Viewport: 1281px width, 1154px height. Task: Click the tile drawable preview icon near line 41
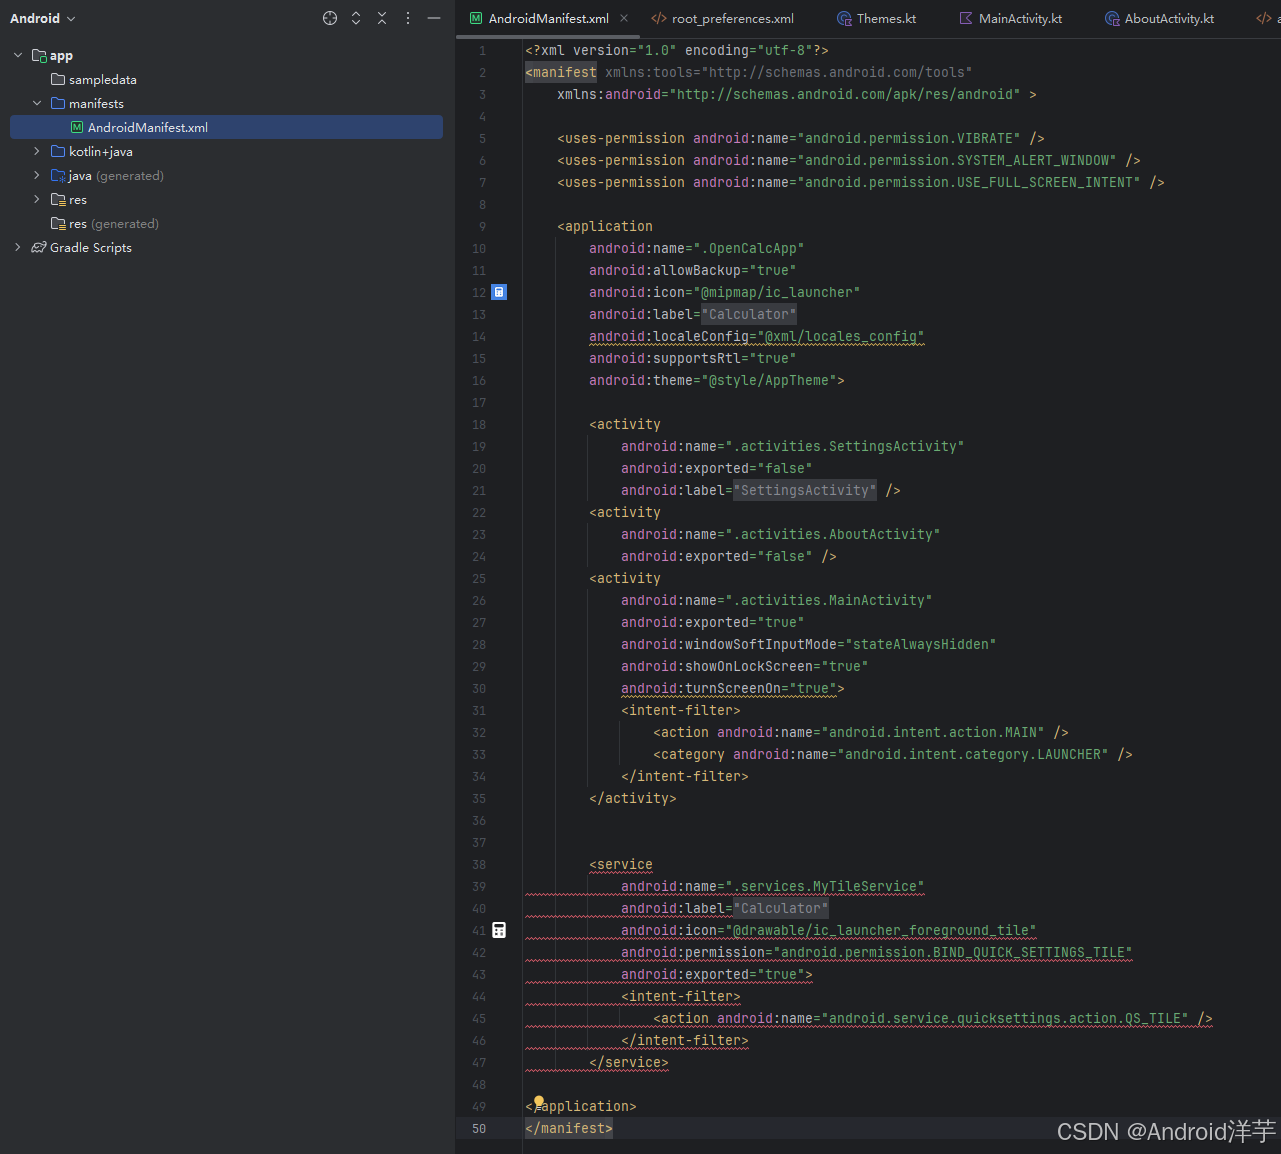coord(499,930)
